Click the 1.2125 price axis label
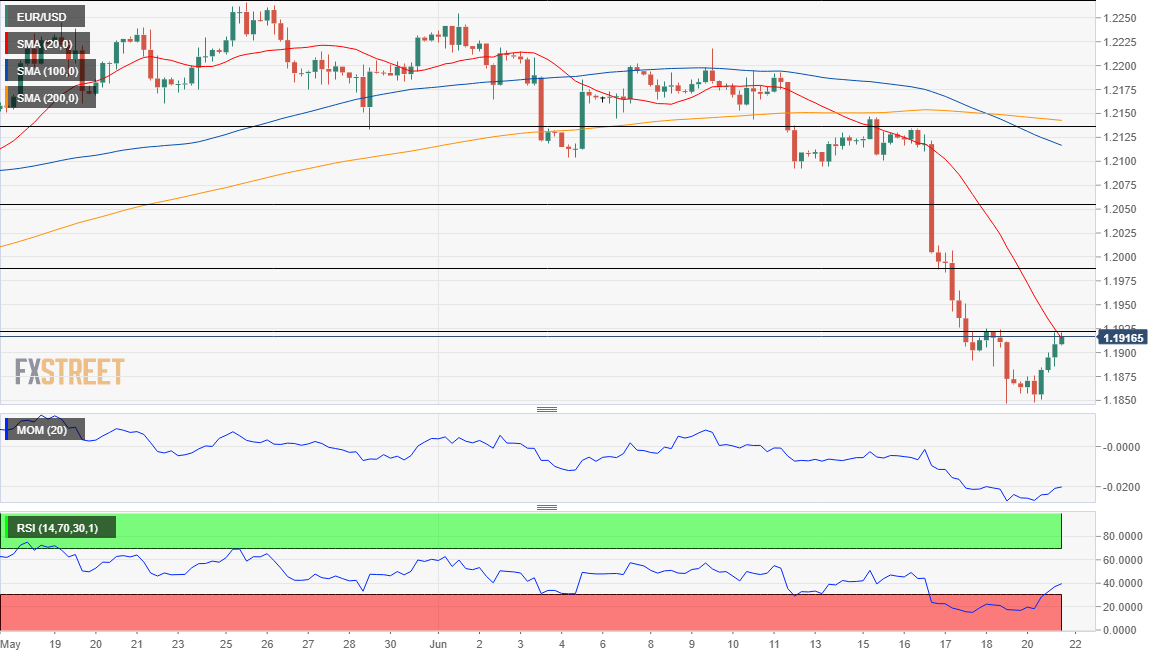 click(1119, 137)
